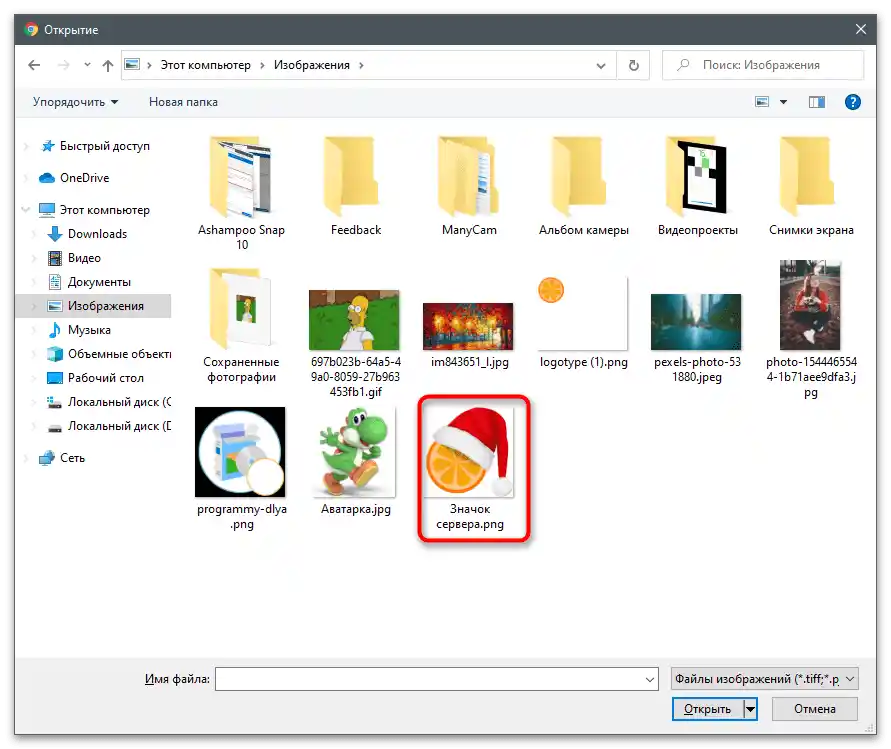The height and width of the screenshot is (749, 891).
Task: Open Видео in the sidebar
Action: pyautogui.click(x=84, y=258)
